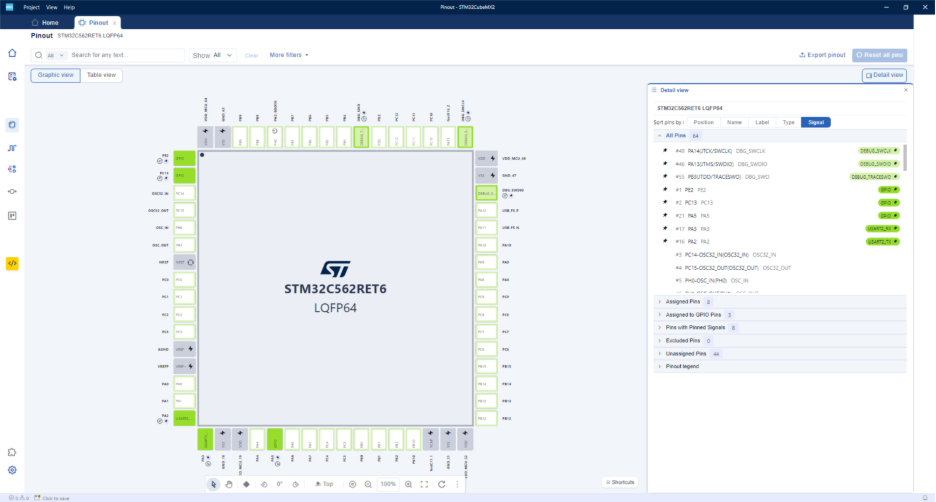This screenshot has width=936, height=502.
Task: Open the View menu
Action: pos(52,7)
